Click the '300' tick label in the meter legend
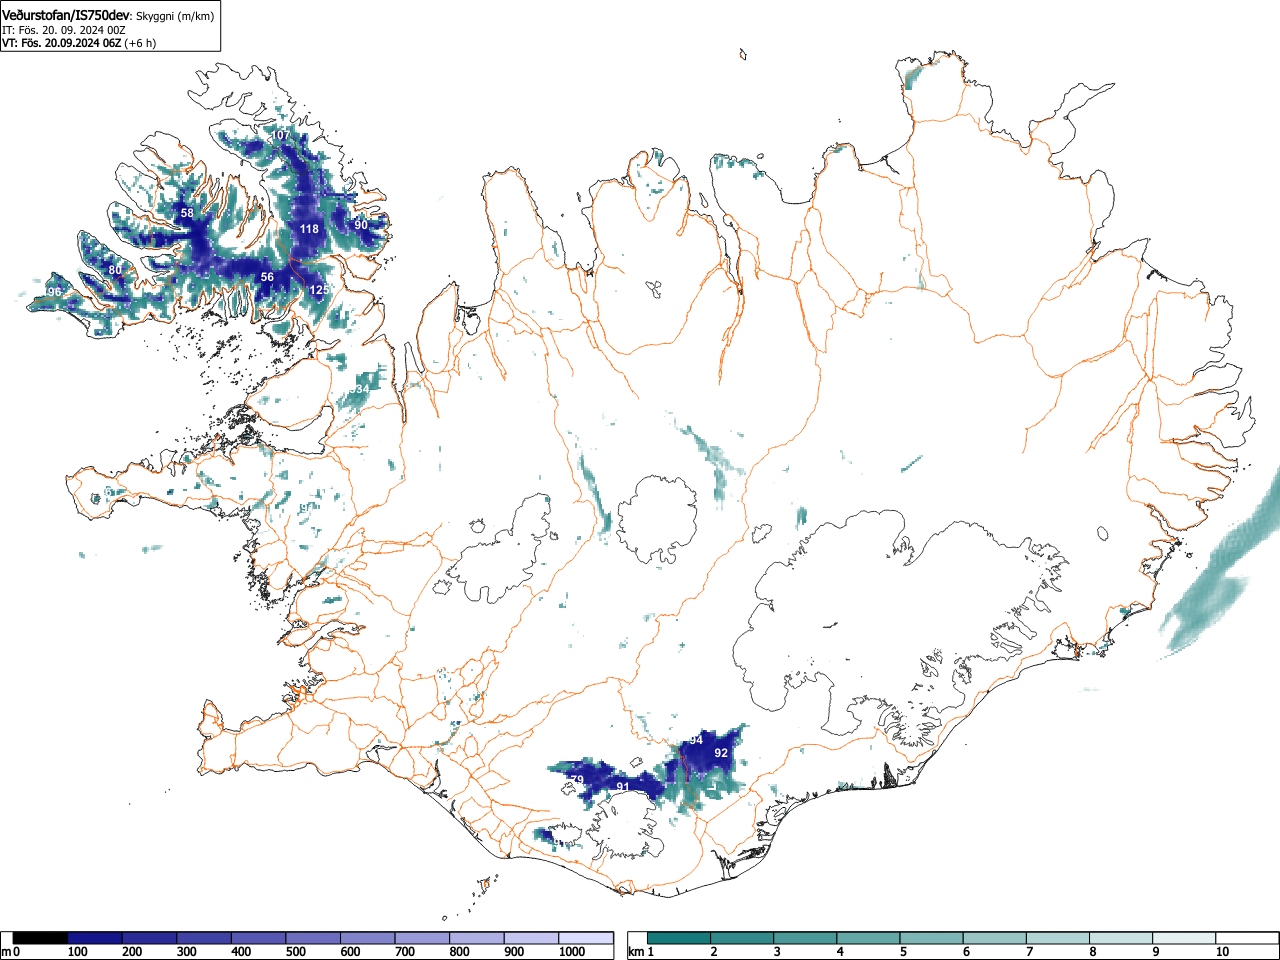Screen dimensions: 1280x960 click(186, 952)
